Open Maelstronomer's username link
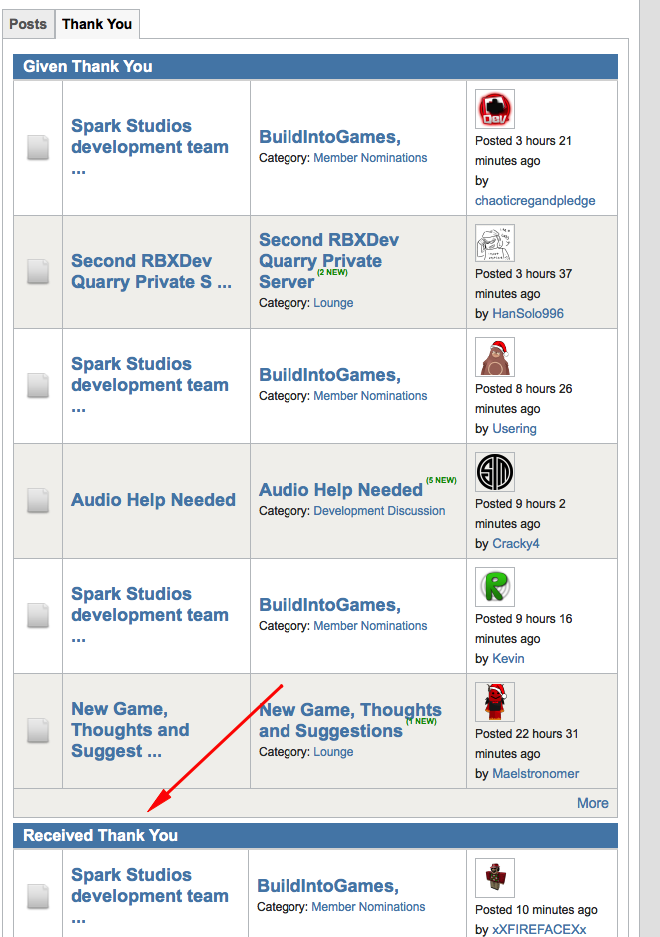Viewport: 660px width, 937px height. click(535, 774)
